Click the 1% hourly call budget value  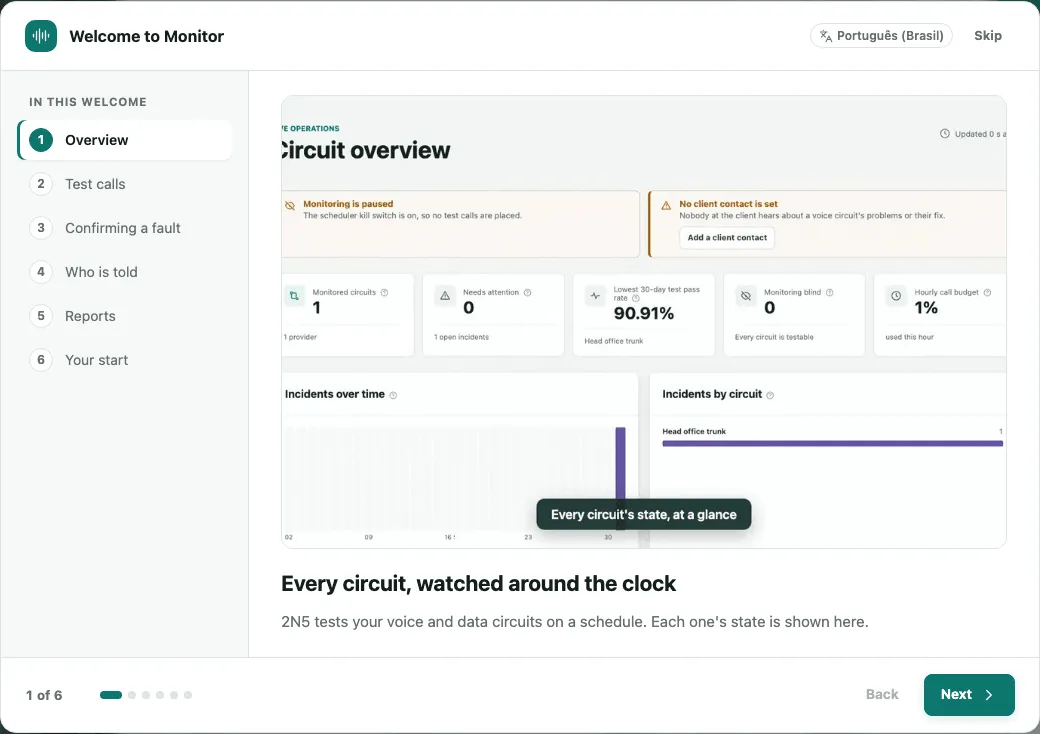(x=926, y=308)
